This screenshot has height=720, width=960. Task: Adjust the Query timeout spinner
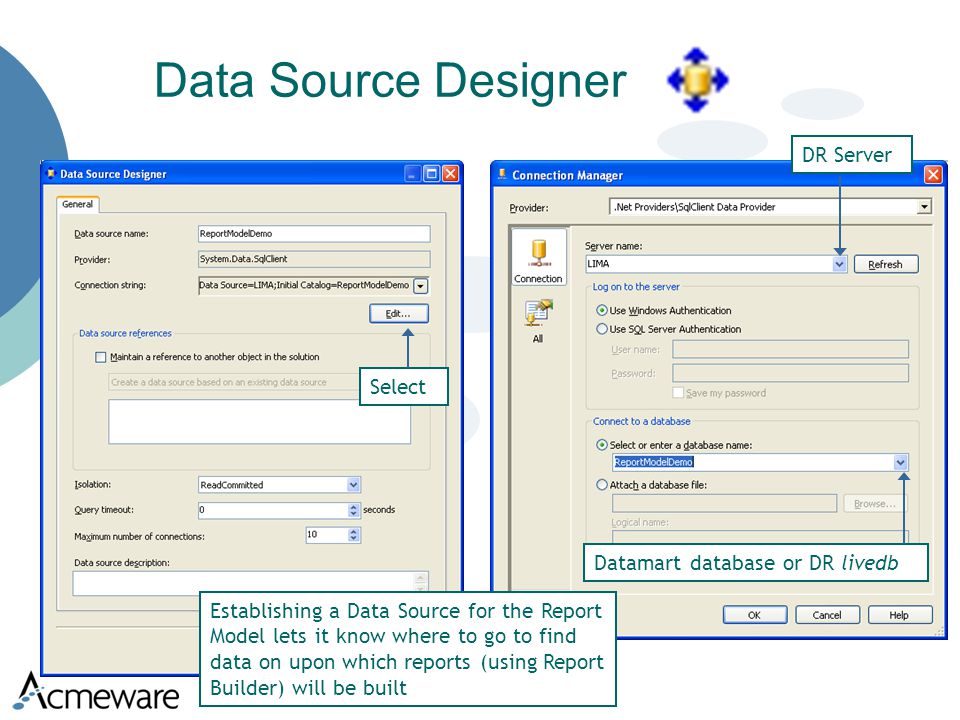pos(353,510)
